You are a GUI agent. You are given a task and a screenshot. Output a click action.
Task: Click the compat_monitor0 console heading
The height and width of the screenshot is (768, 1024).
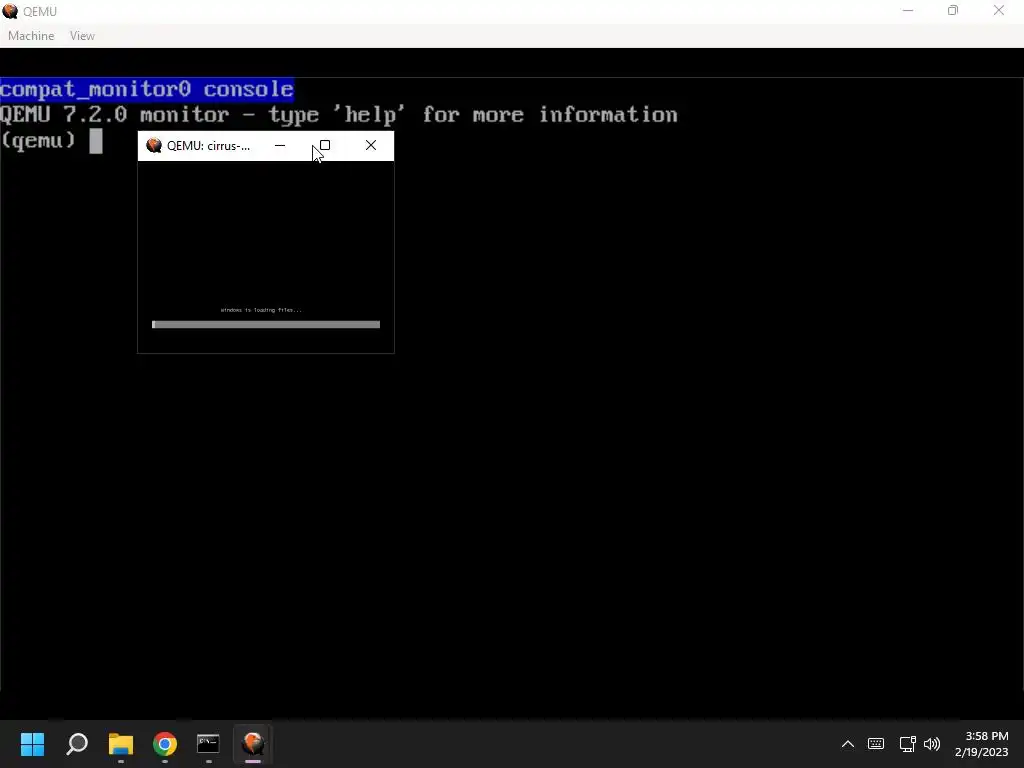pos(147,89)
